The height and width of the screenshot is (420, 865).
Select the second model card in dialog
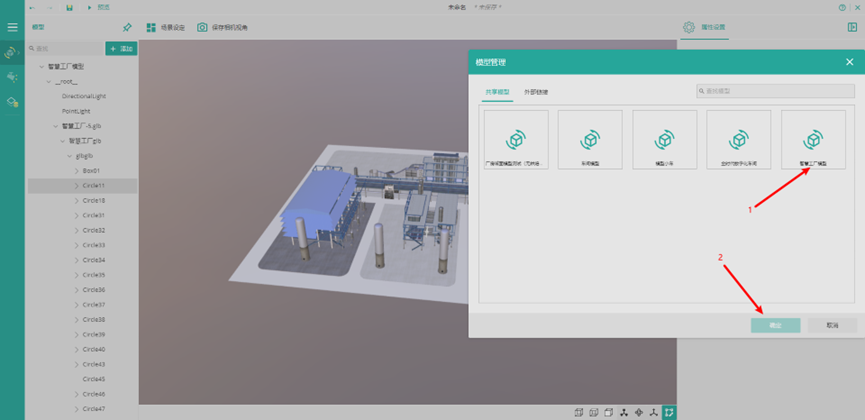coord(590,140)
